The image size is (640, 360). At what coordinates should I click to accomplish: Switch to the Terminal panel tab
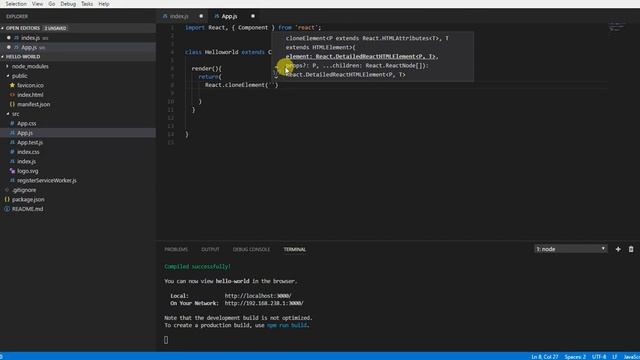295,249
